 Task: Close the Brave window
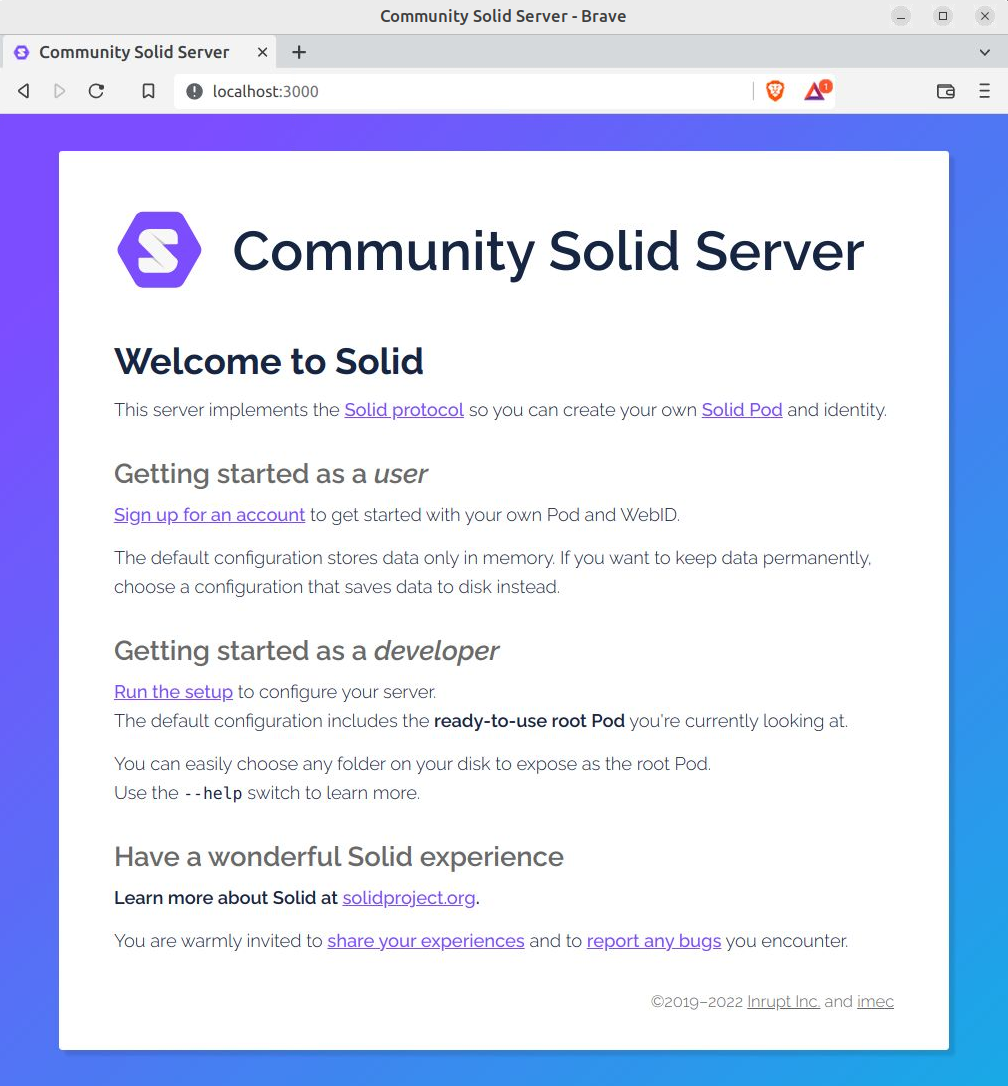984,16
